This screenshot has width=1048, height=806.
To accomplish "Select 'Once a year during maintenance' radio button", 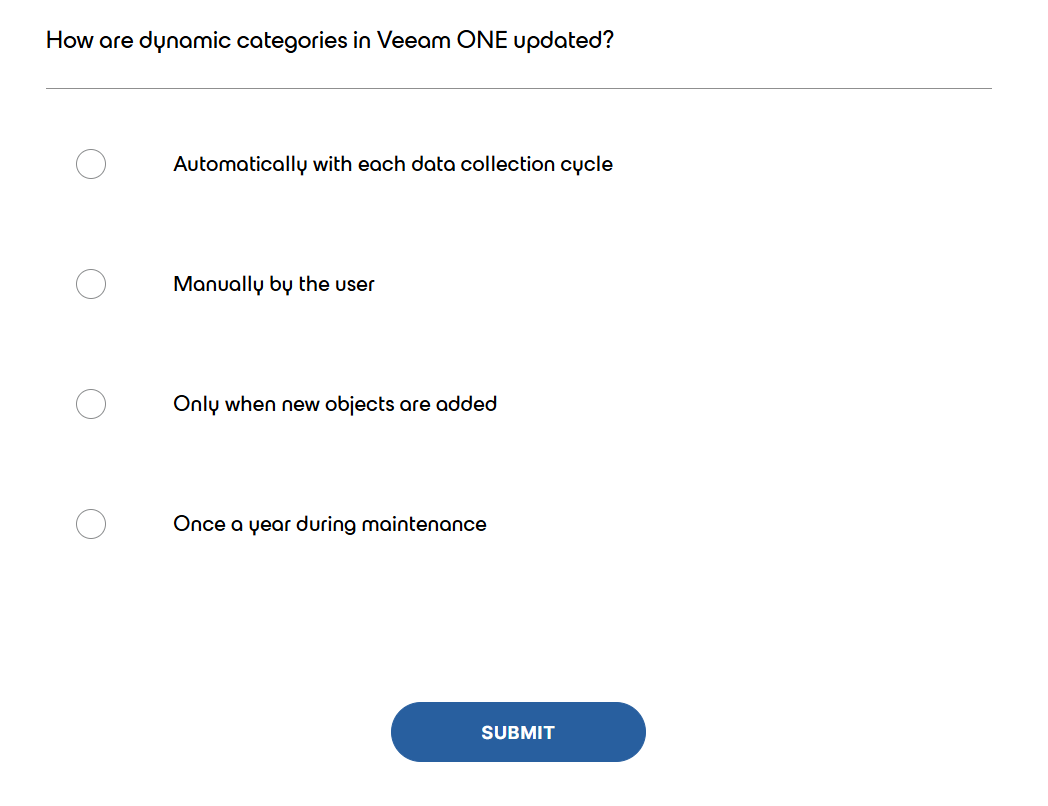I will click(91, 524).
